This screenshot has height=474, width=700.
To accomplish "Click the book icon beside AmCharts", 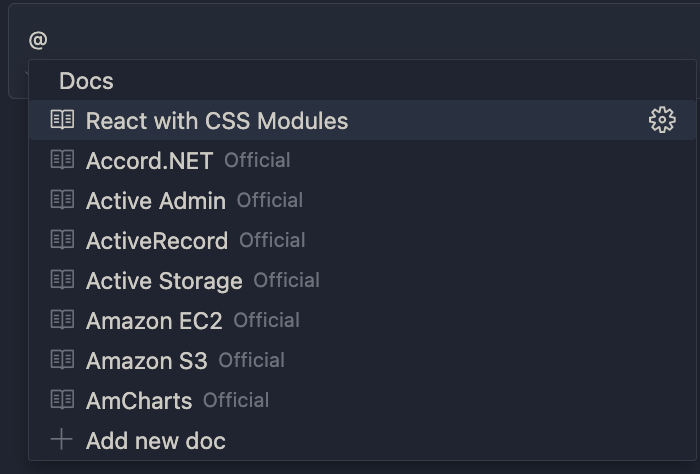I will coord(62,399).
